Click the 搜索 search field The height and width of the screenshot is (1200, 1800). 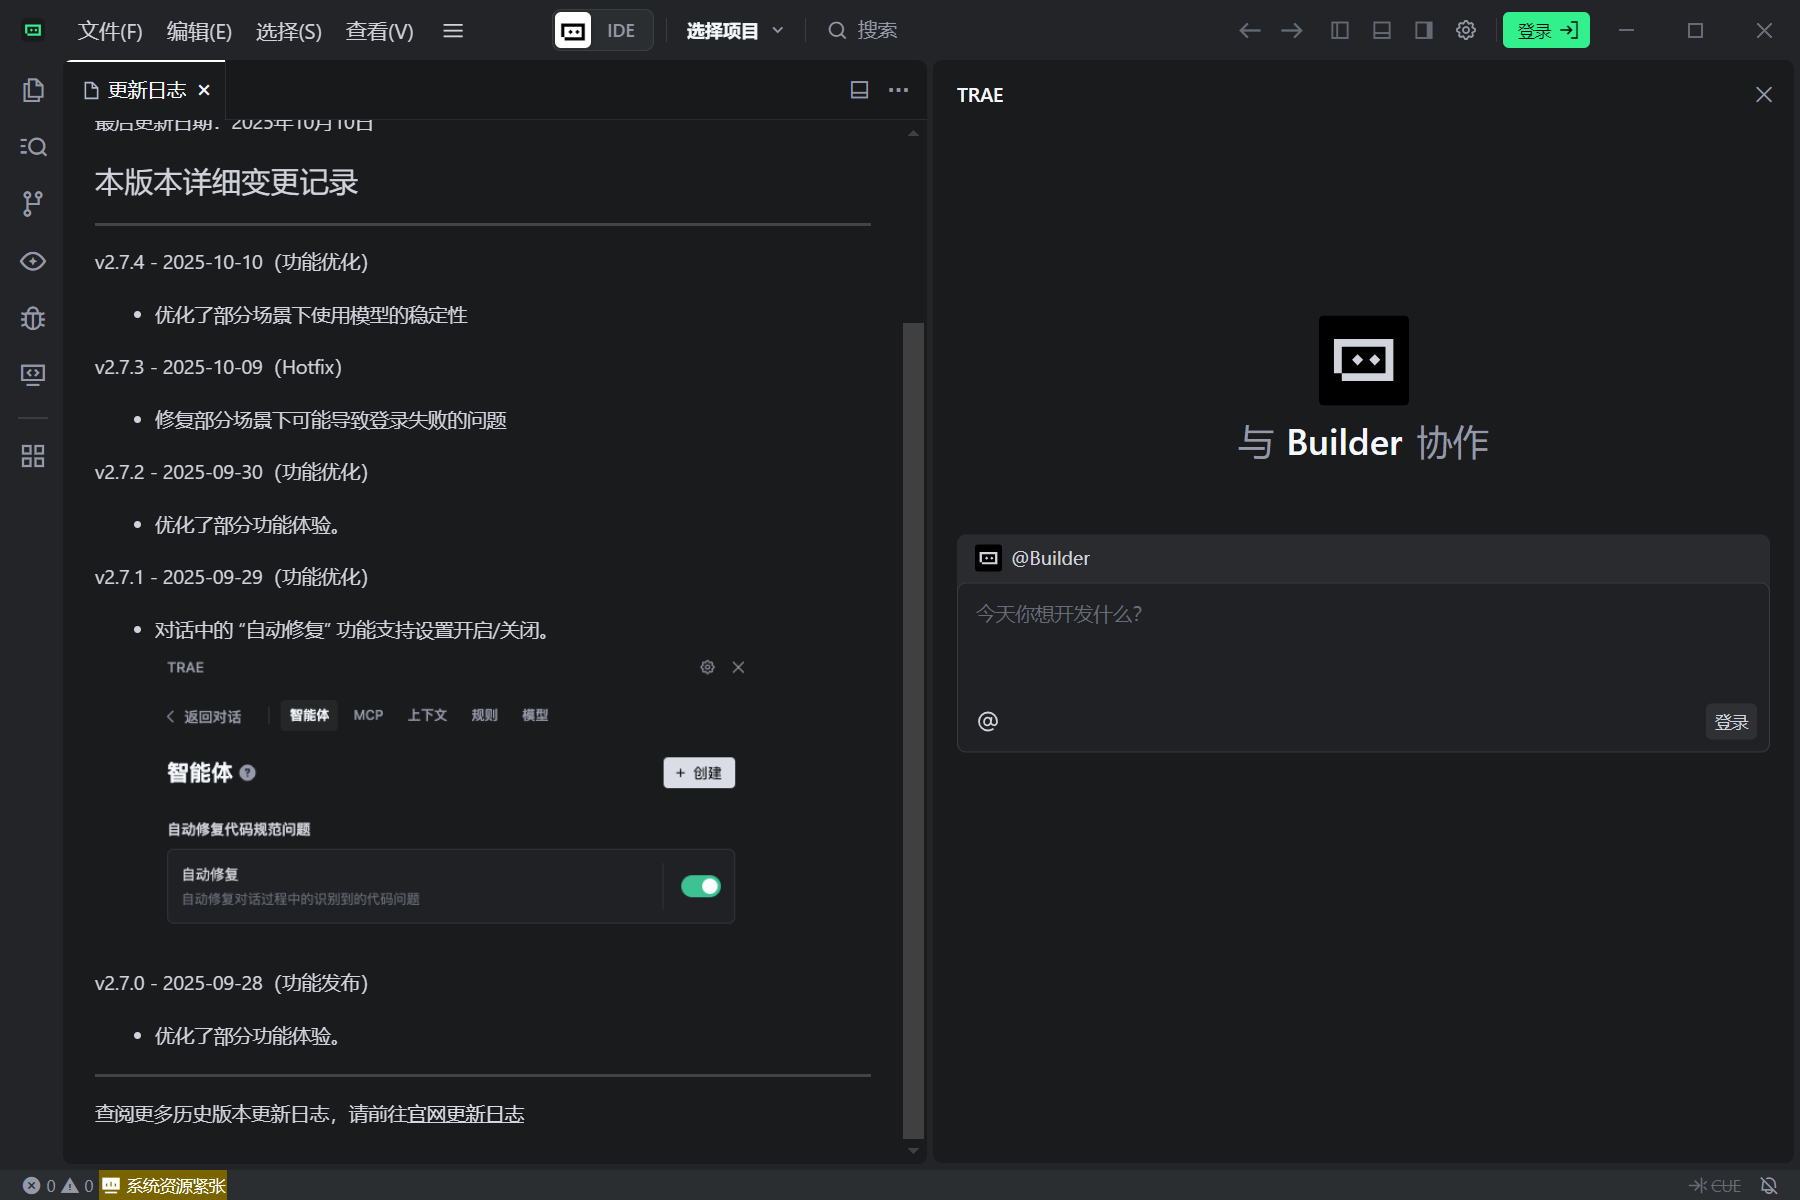point(864,31)
